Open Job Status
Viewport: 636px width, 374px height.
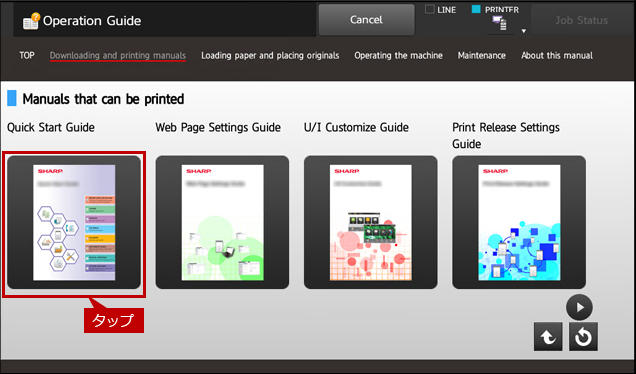581,20
